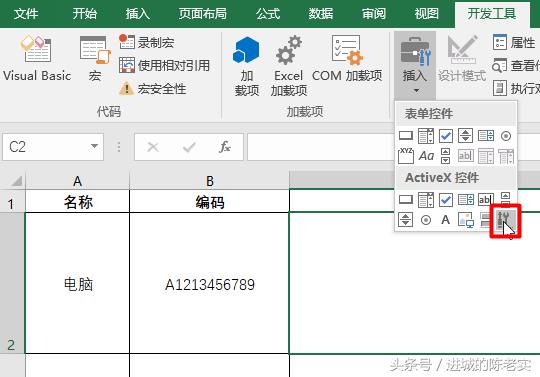Open the 审阅 tab
This screenshot has width=540, height=377.
(x=374, y=14)
